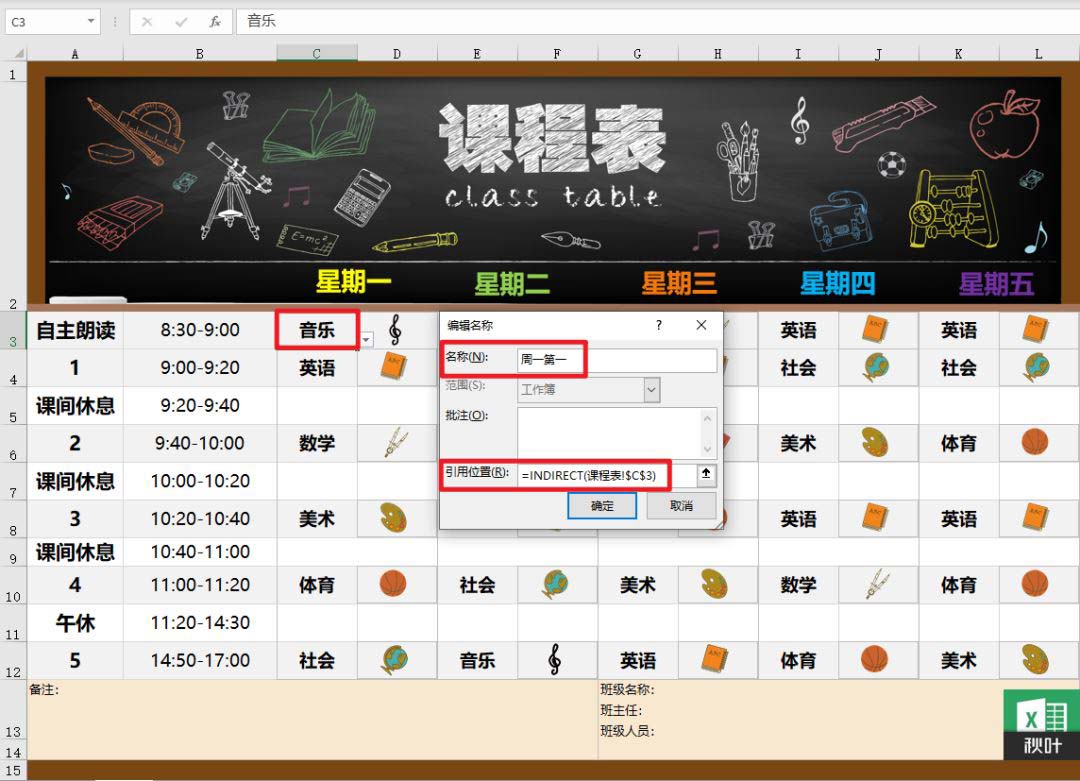Close the 编辑名称 dialog
The width and height of the screenshot is (1080, 781).
[x=701, y=325]
